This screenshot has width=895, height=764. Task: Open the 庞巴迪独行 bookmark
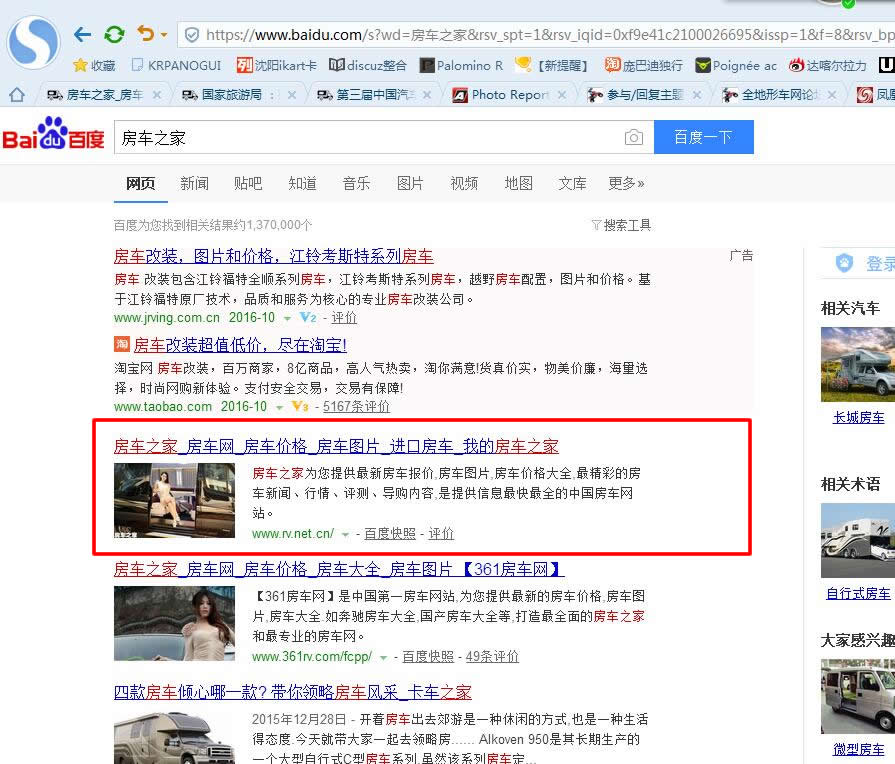(x=643, y=66)
